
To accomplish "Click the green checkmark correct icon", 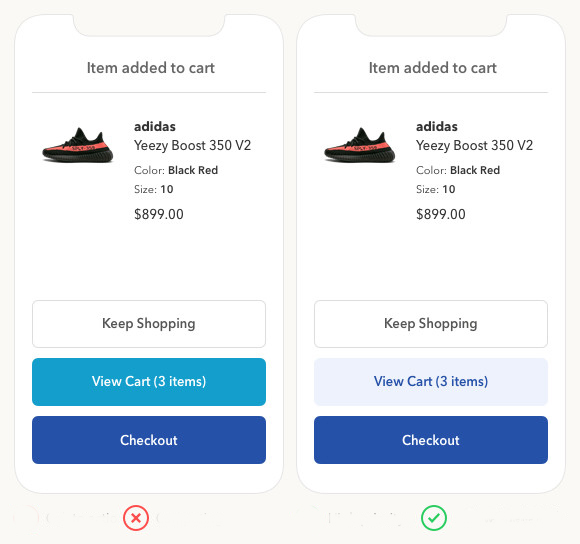I will pyautogui.click(x=434, y=518).
